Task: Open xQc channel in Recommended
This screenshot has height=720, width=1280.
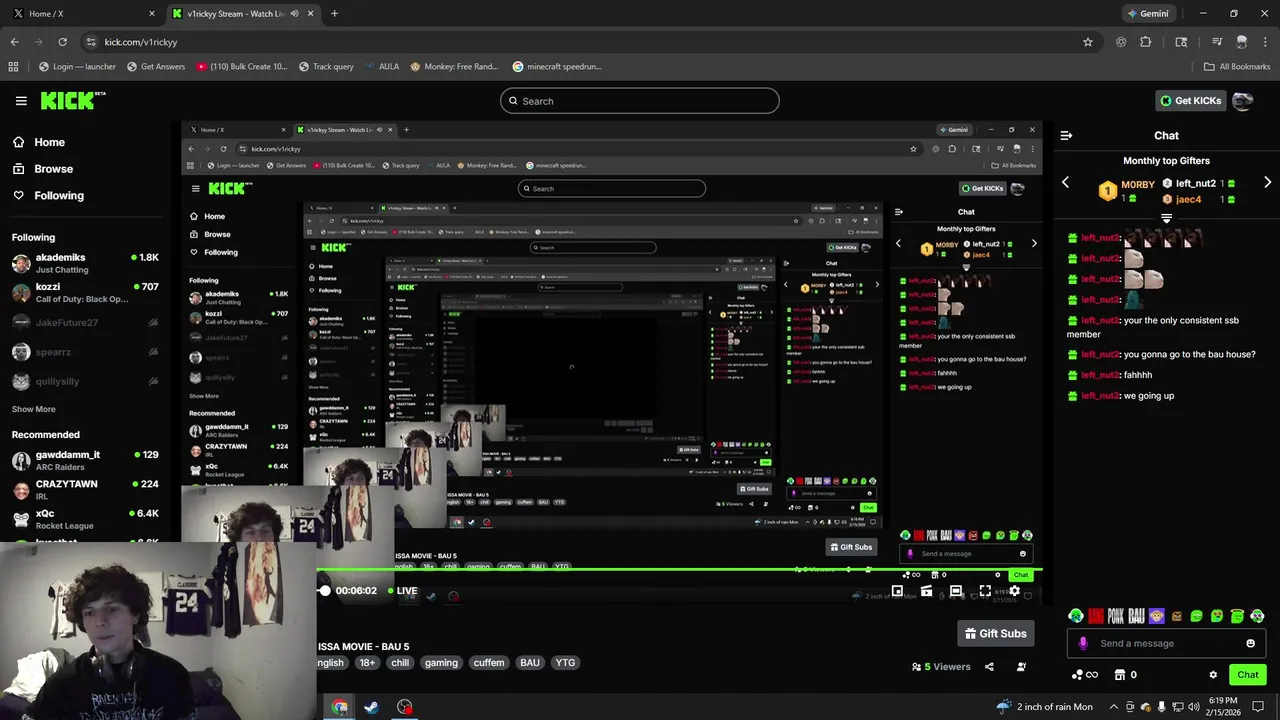Action: click(85, 519)
